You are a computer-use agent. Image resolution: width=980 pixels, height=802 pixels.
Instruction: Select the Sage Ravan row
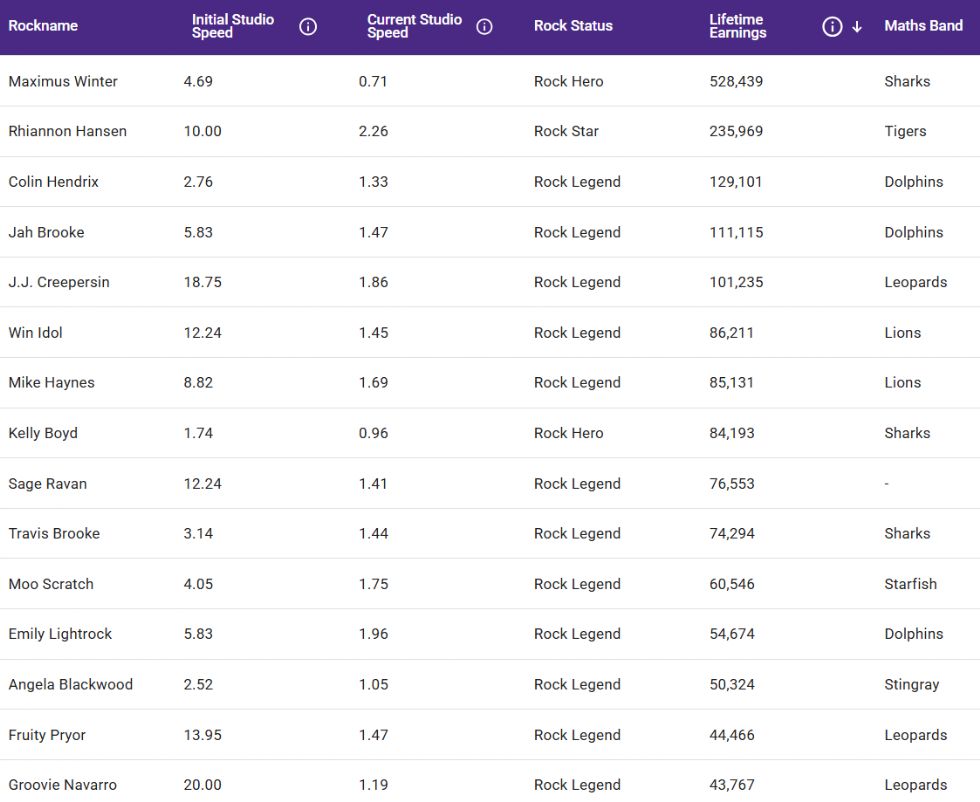pos(47,484)
